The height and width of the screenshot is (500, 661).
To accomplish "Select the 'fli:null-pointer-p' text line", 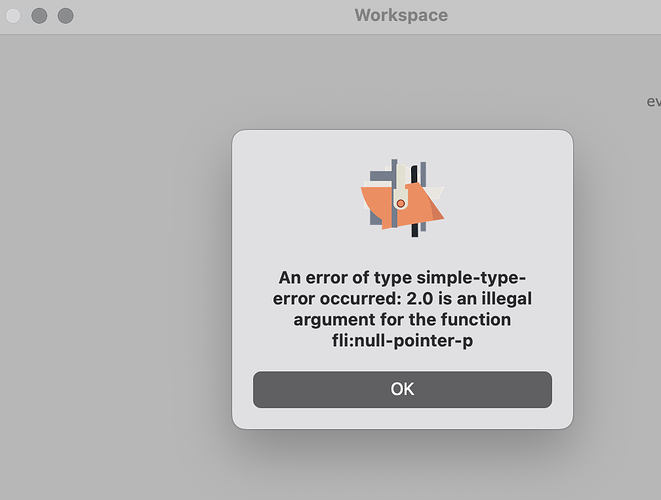I will tap(402, 340).
